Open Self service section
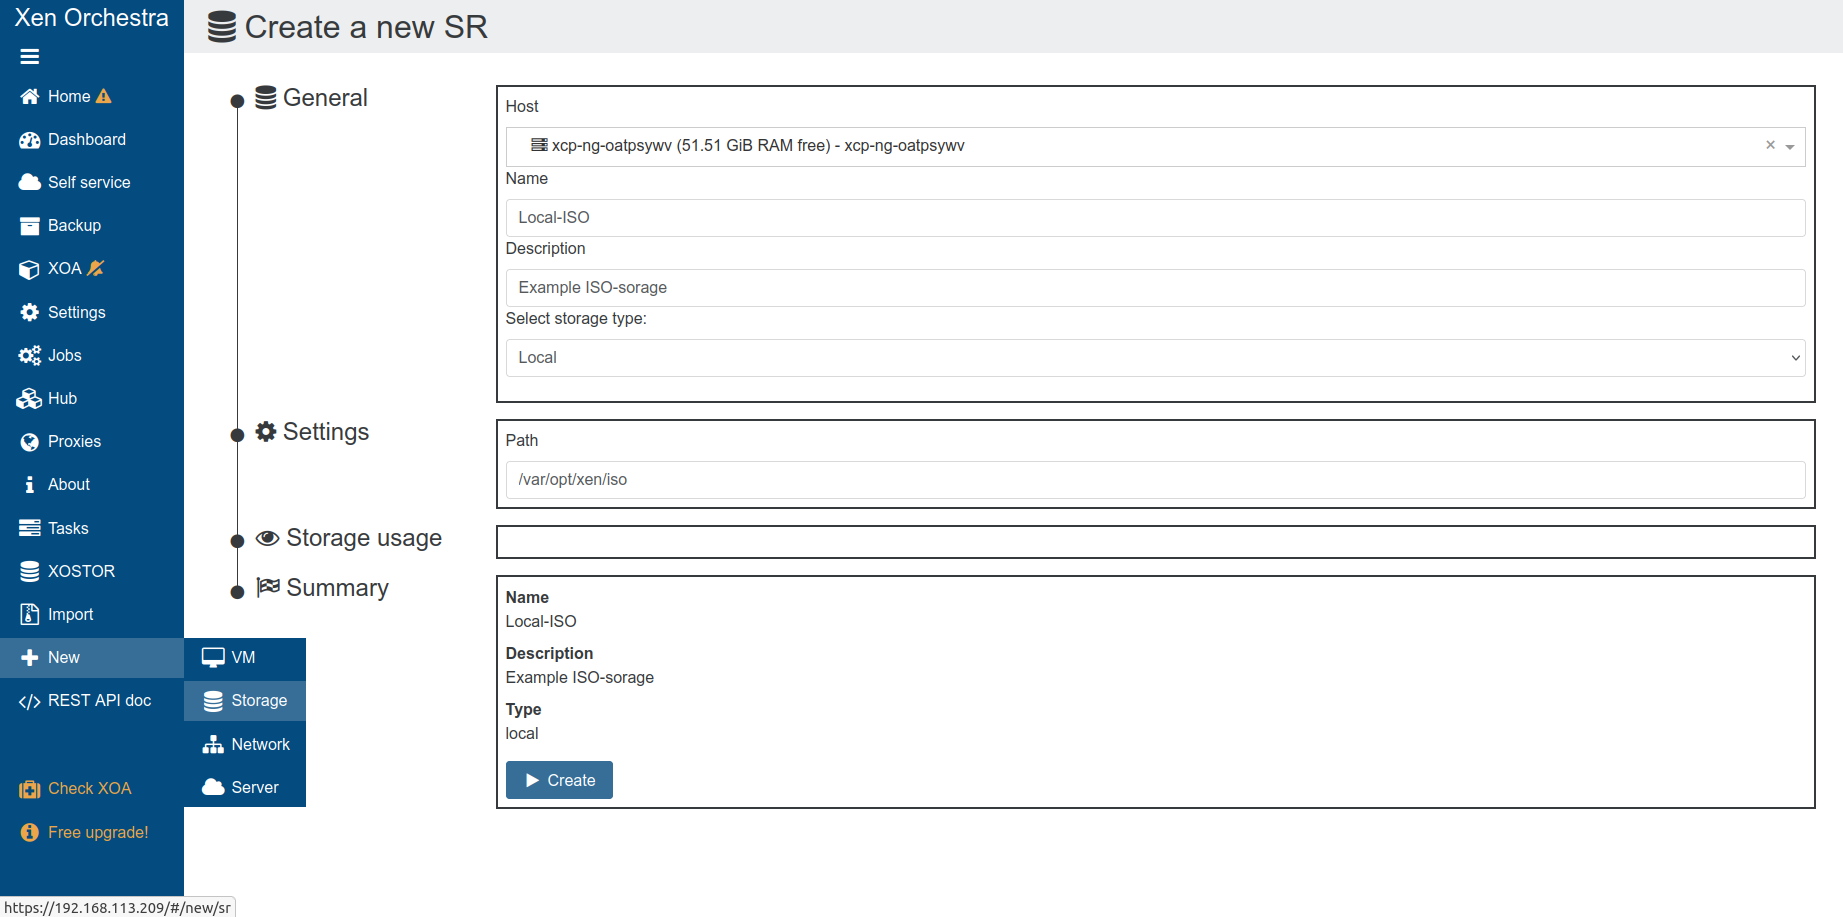 pos(92,182)
